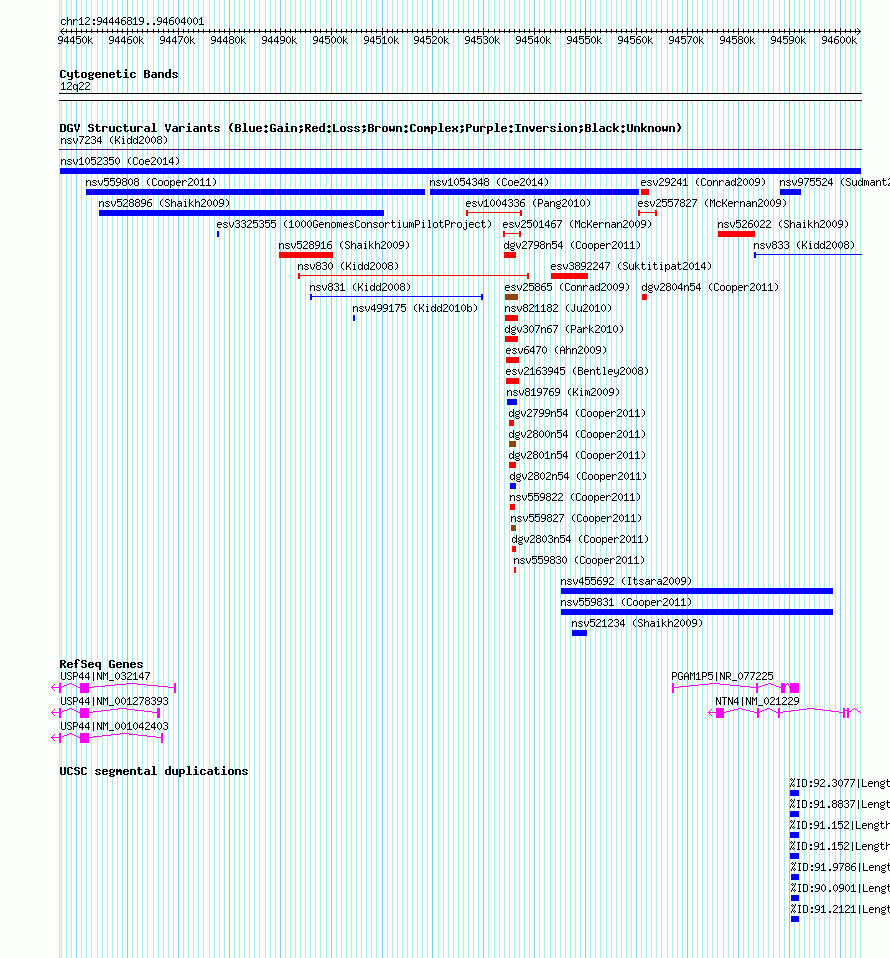
Task: Select NTN4|NM_021229 gene label
Action: (757, 701)
